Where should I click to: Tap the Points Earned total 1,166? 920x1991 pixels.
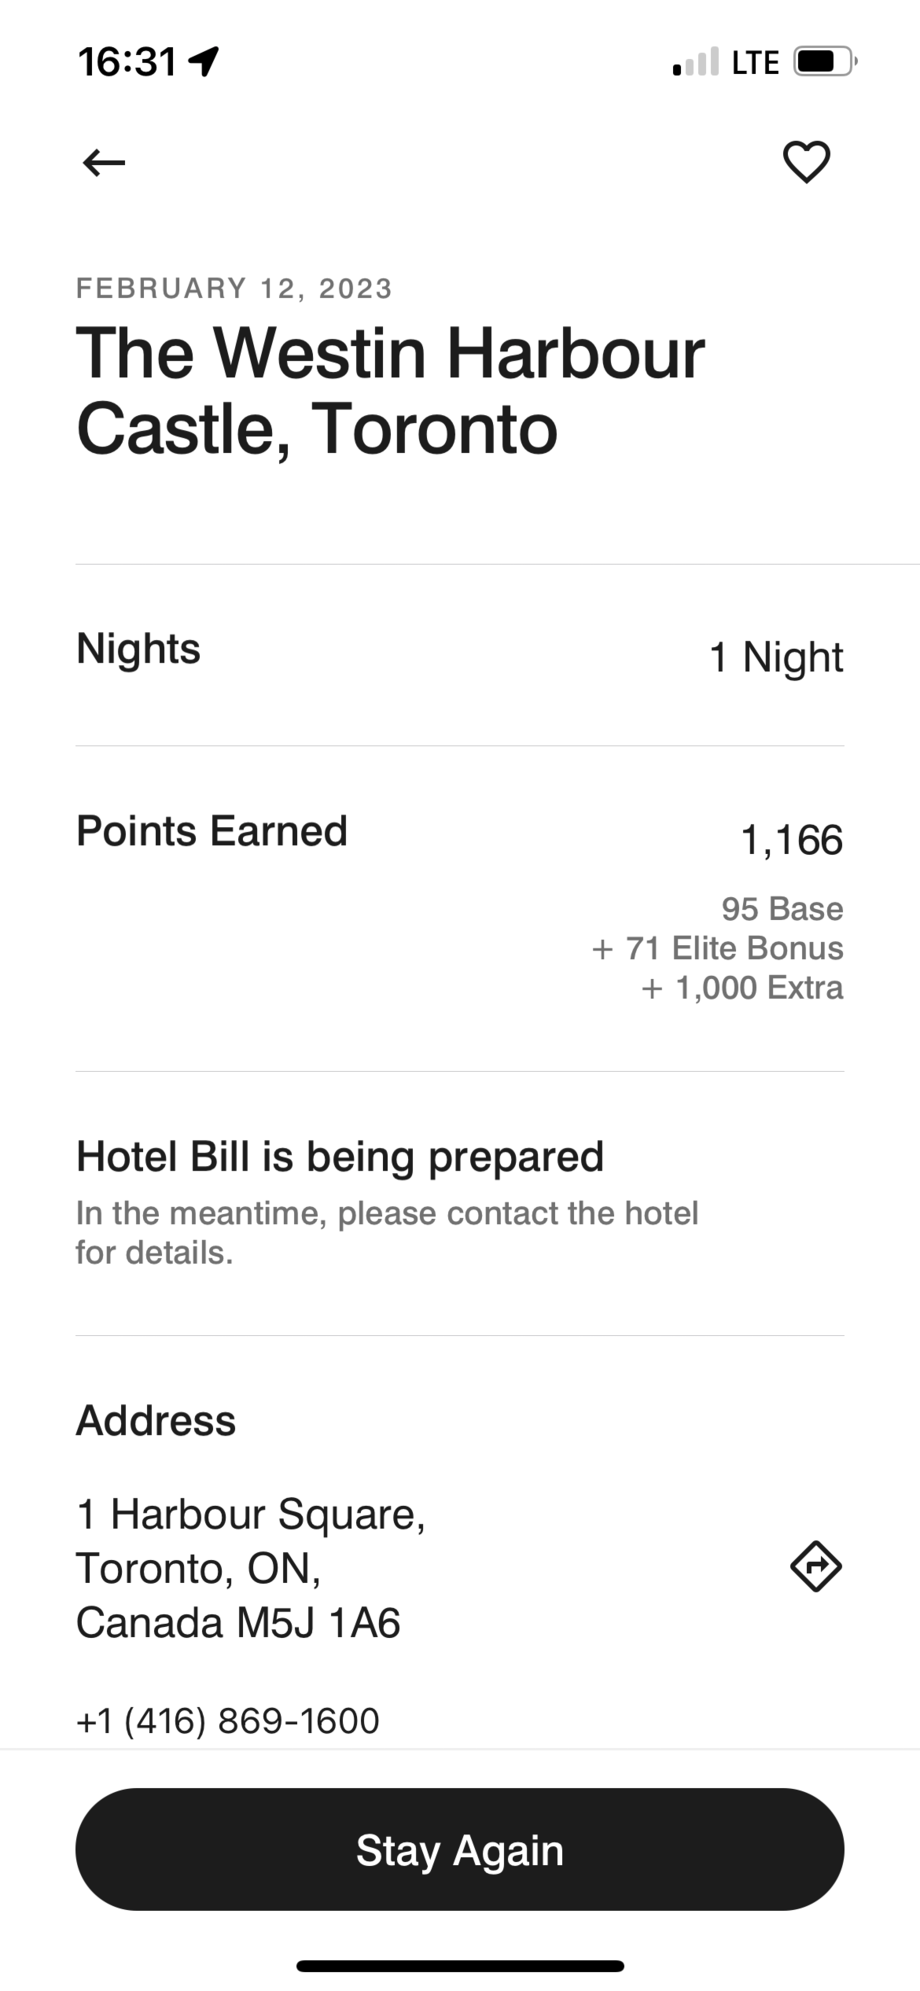click(791, 840)
